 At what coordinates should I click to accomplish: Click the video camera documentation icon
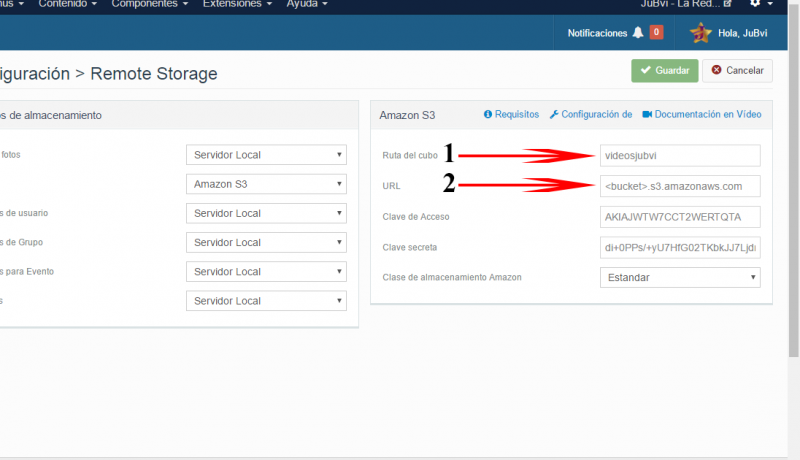click(647, 114)
